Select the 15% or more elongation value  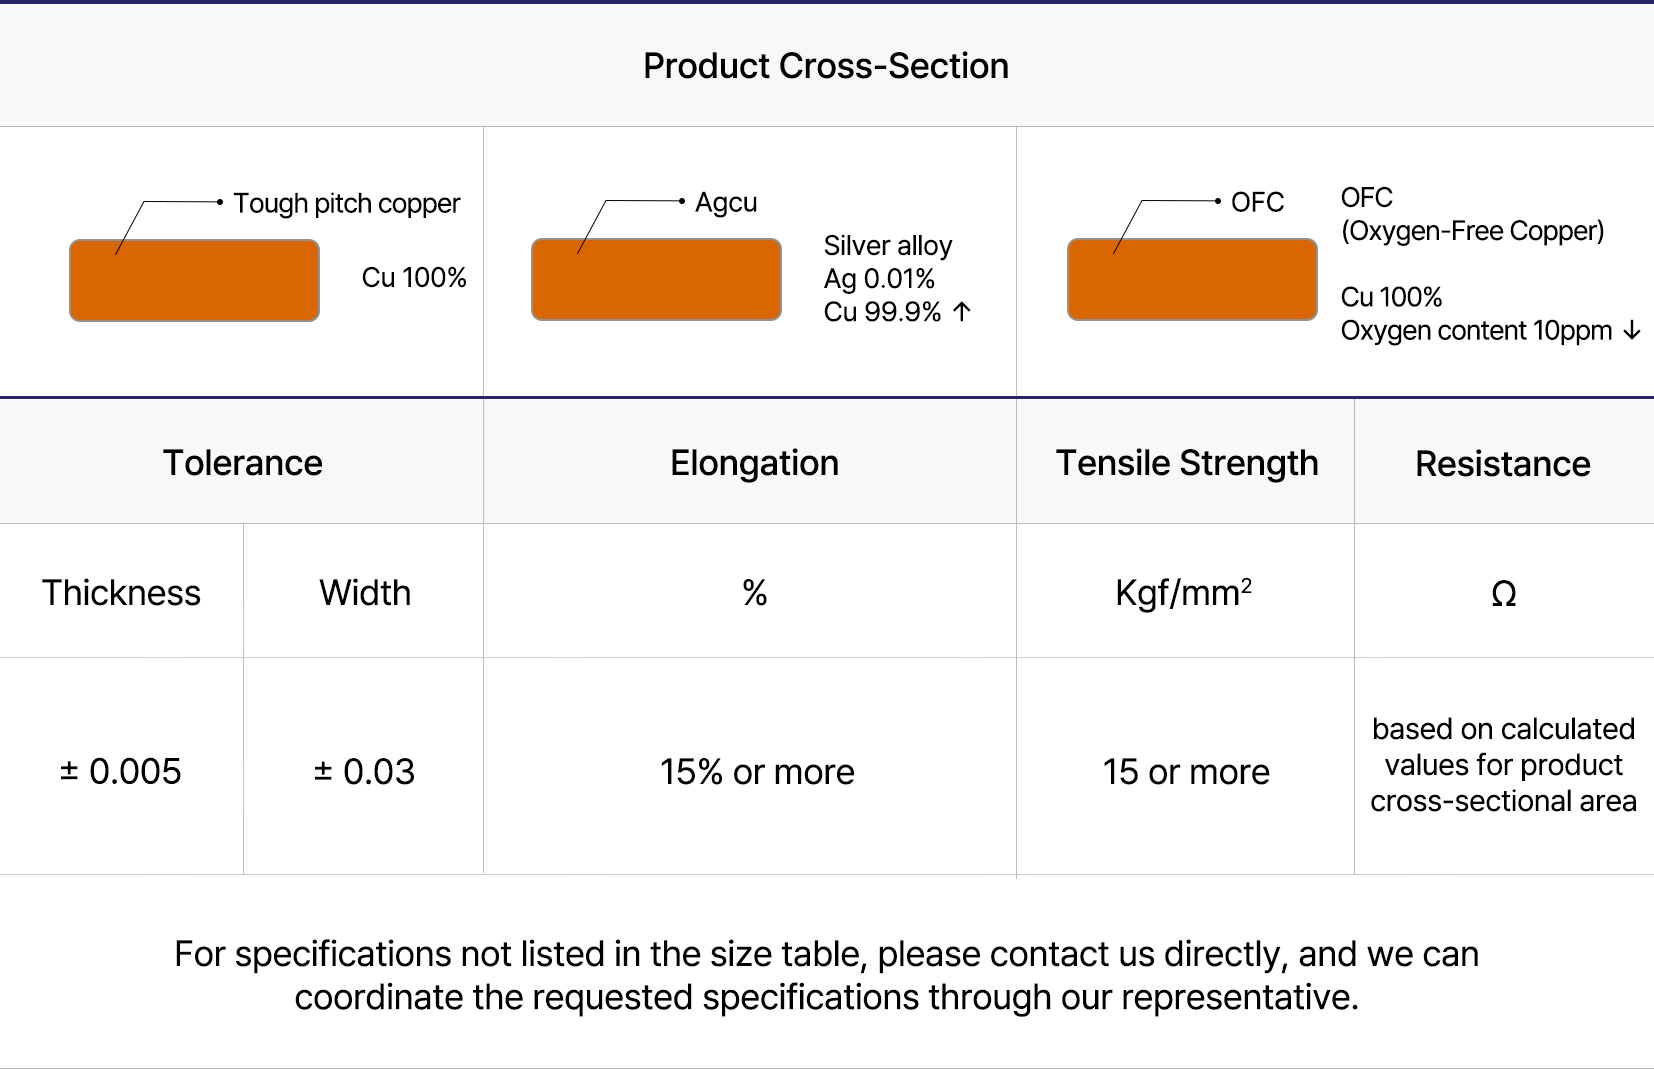[757, 772]
